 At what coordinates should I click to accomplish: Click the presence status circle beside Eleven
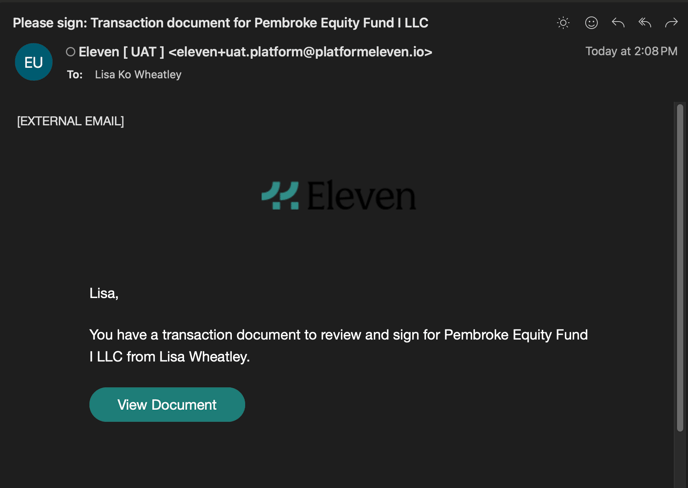(70, 52)
